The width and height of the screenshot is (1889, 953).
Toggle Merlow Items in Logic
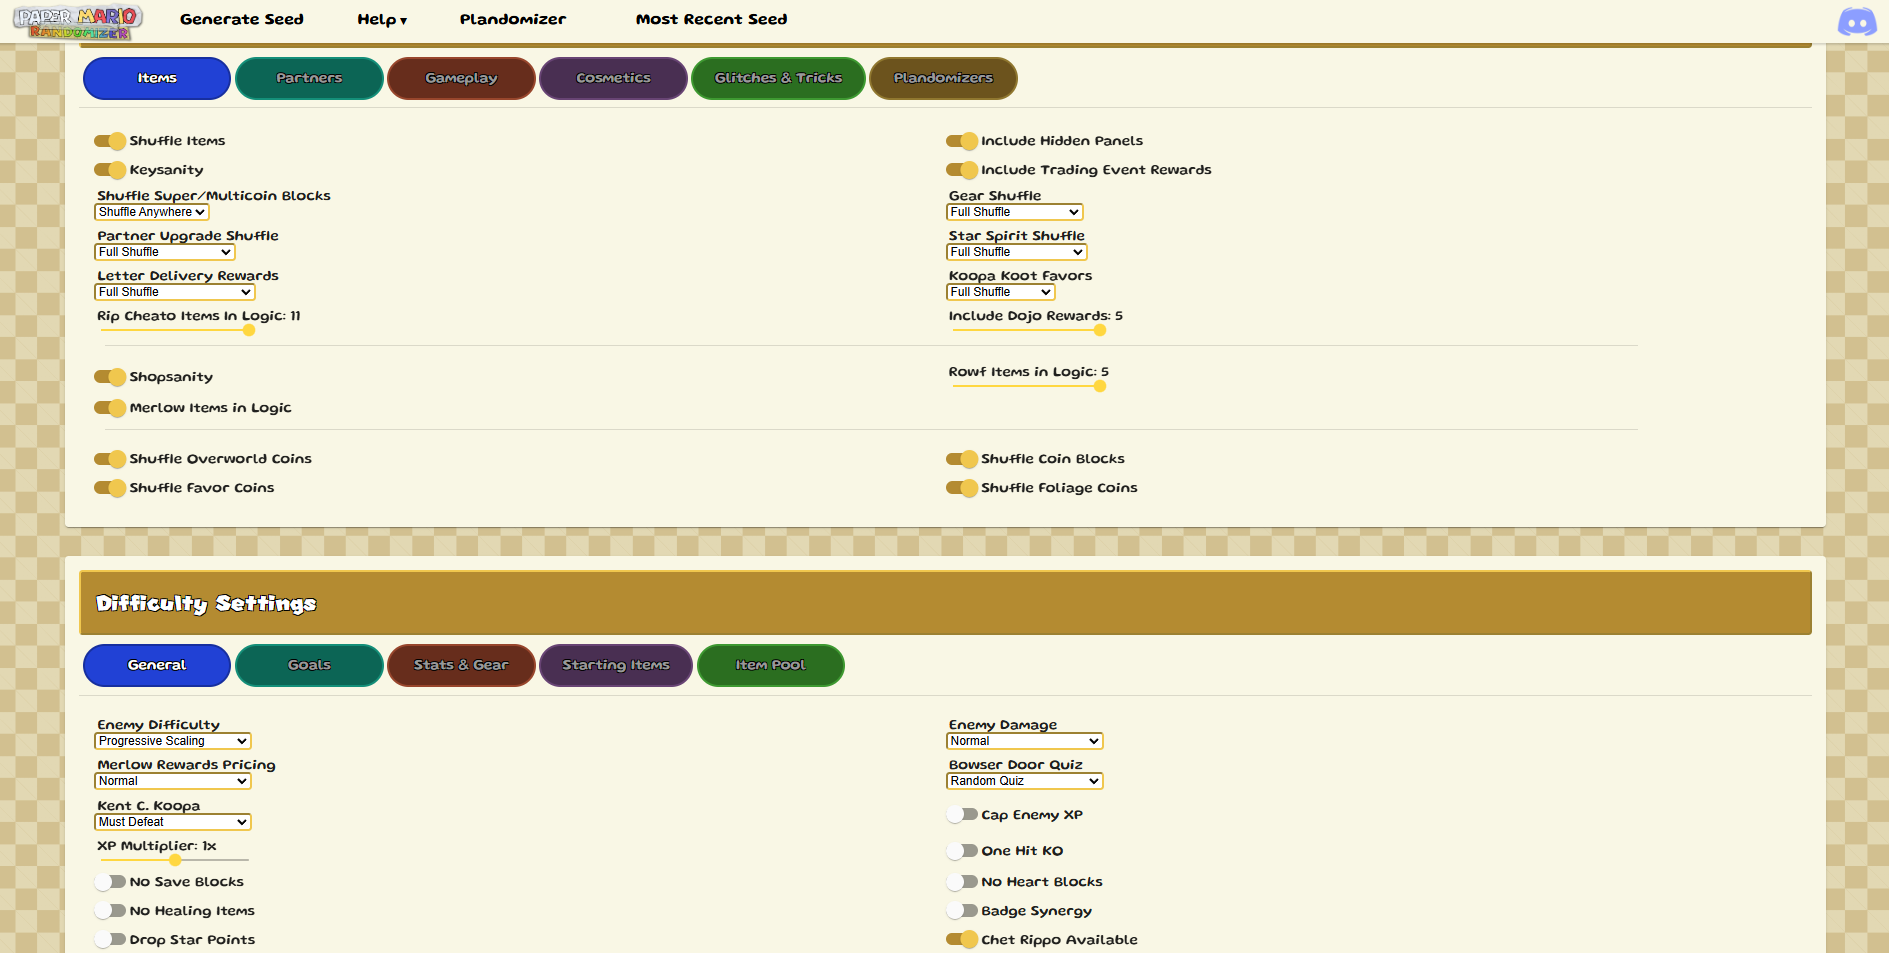(x=110, y=408)
